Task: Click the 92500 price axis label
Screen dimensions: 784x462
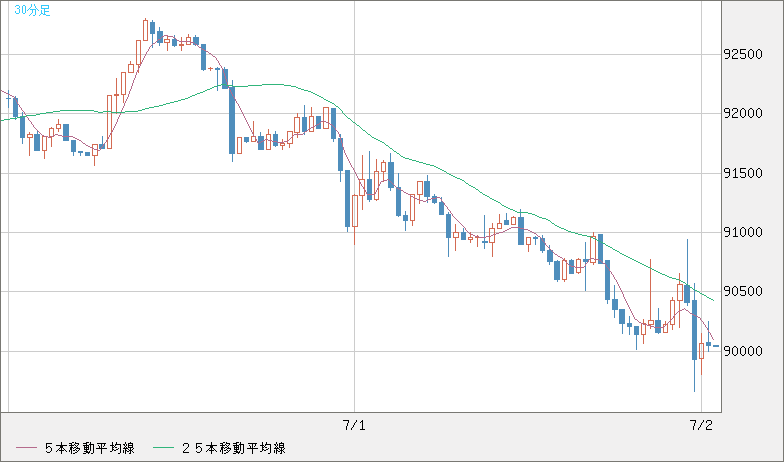Action: click(x=743, y=54)
